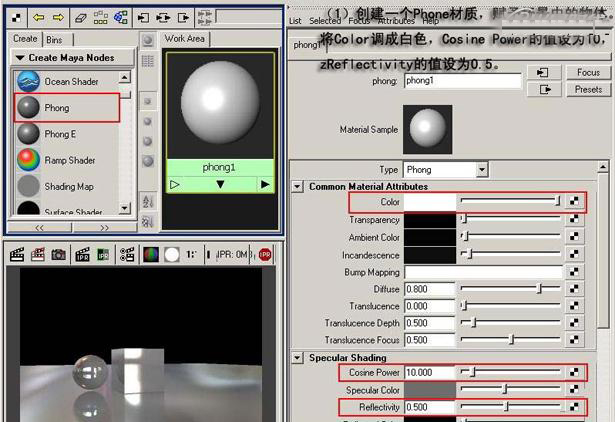The image size is (615, 422).
Task: Open map button for Bump Mapping
Action: pyautogui.click(x=574, y=271)
